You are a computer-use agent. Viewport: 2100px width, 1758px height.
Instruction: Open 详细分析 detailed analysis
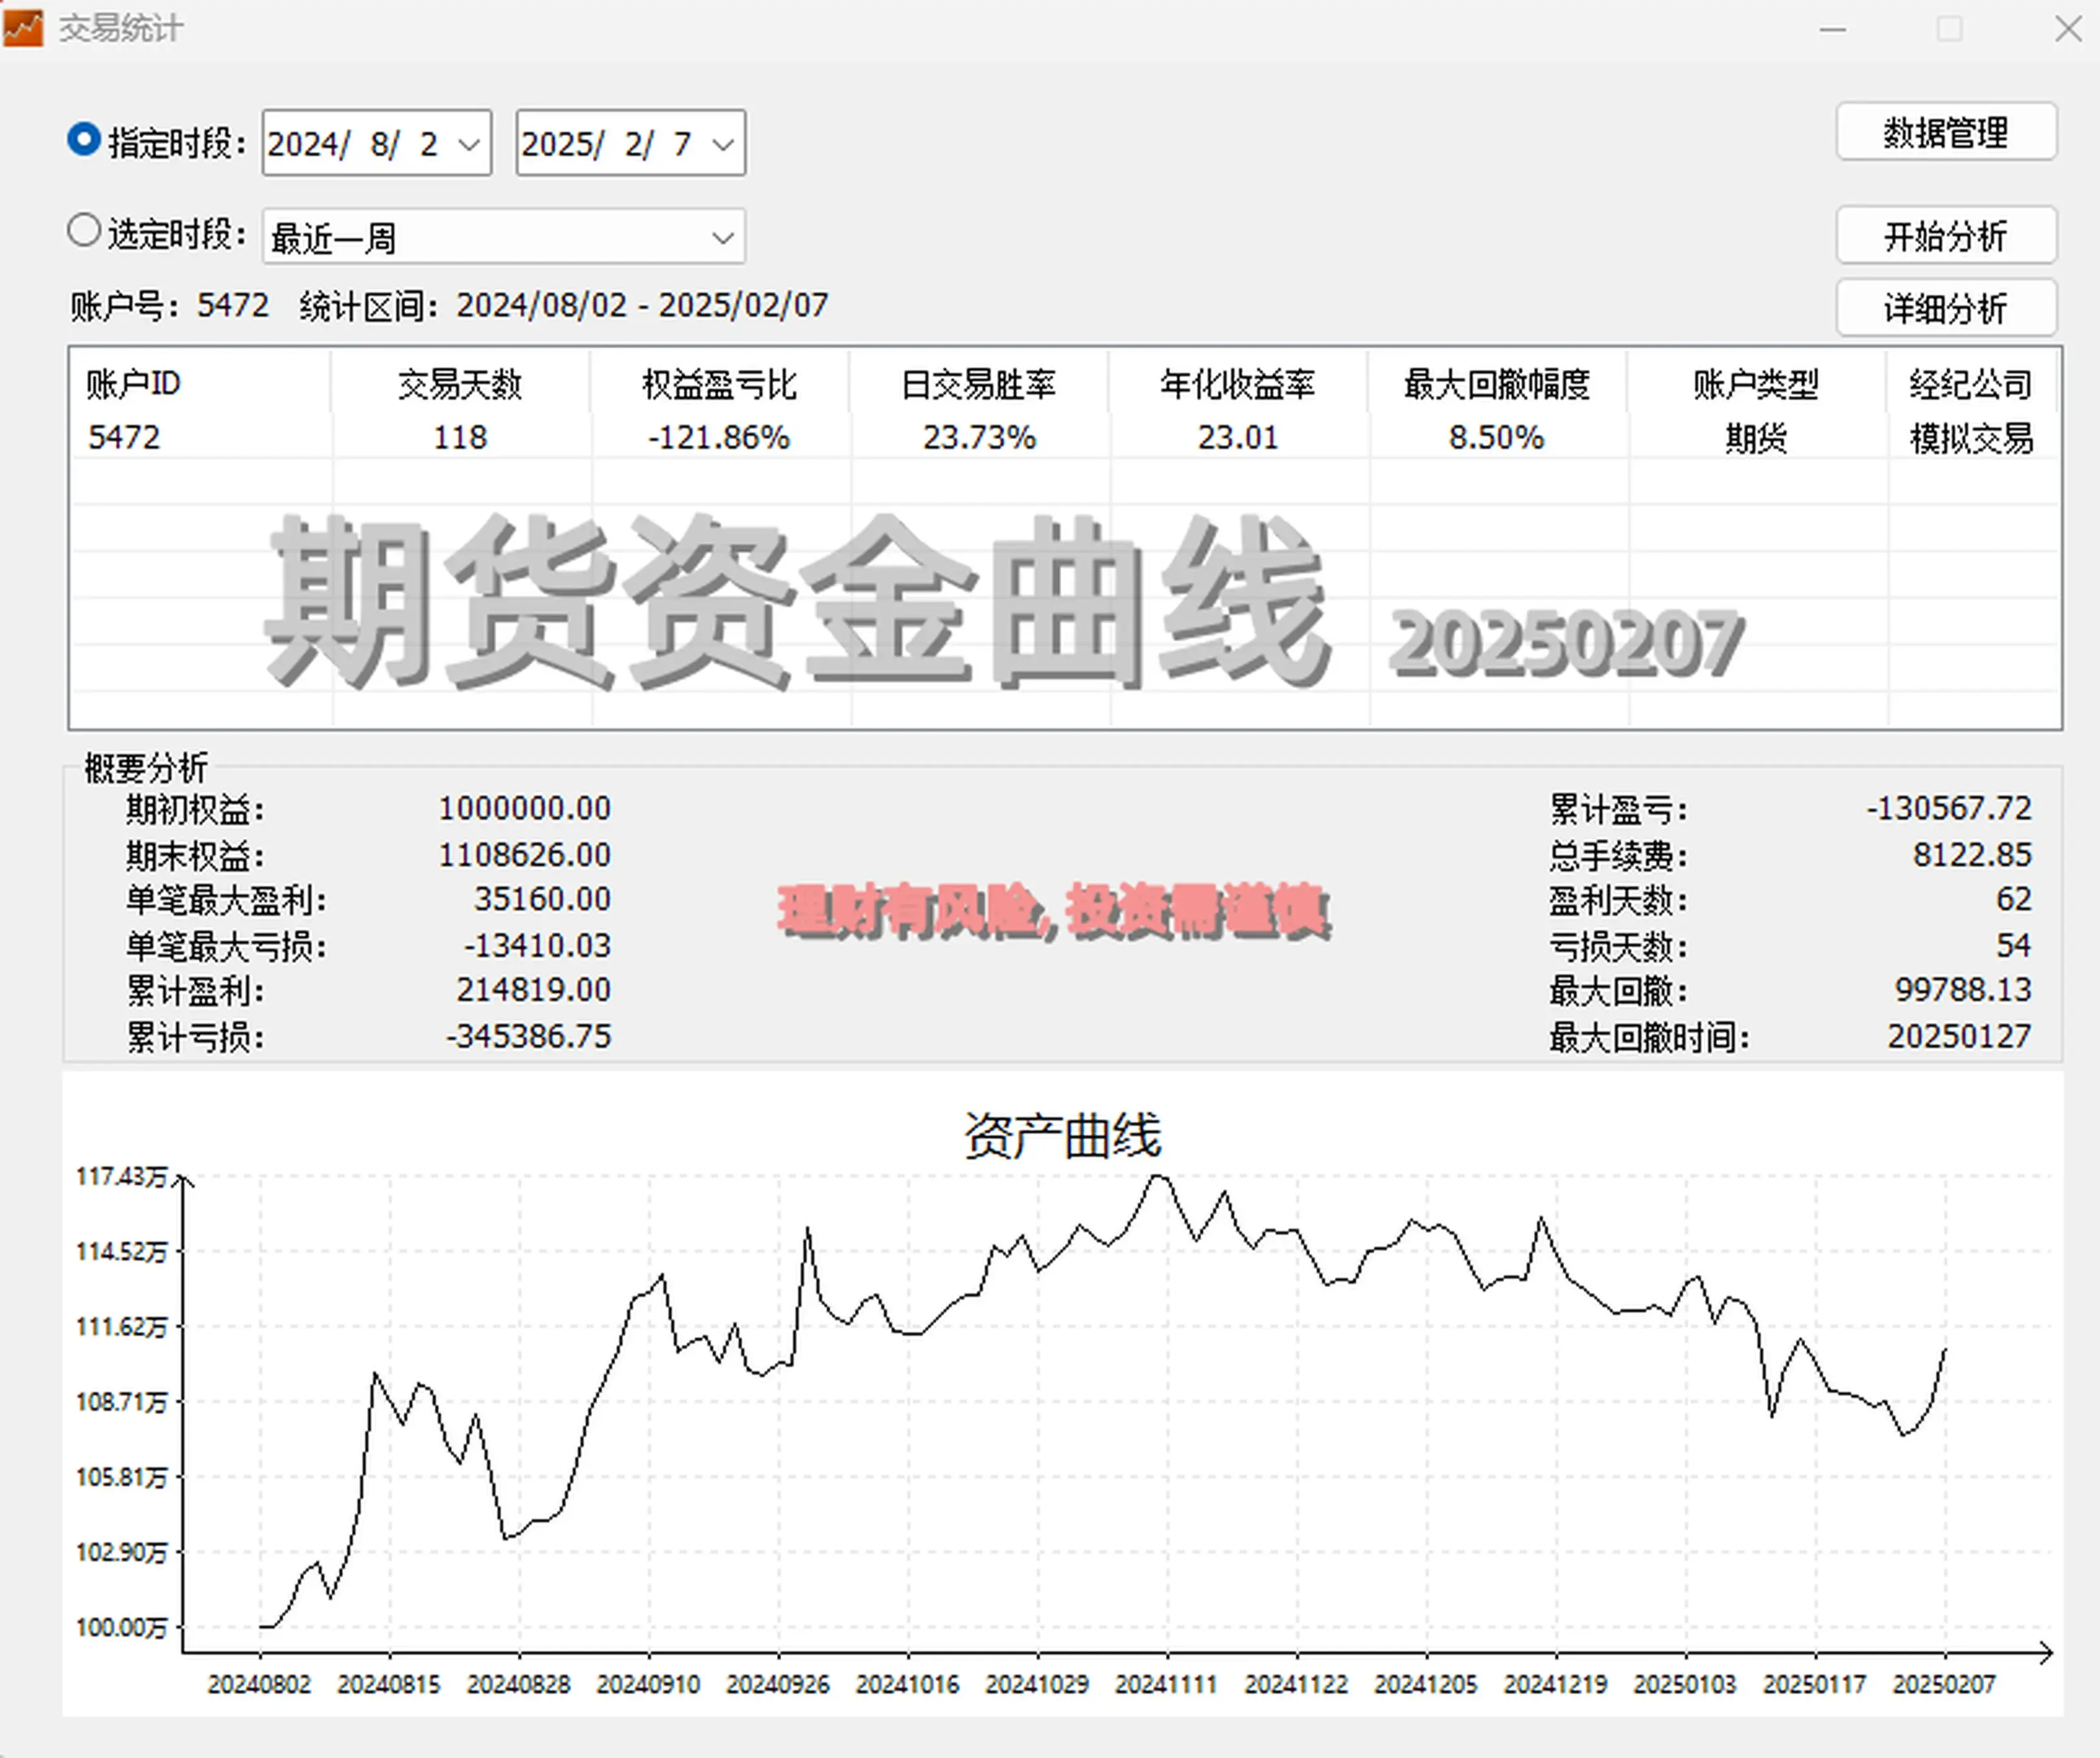pos(1945,308)
